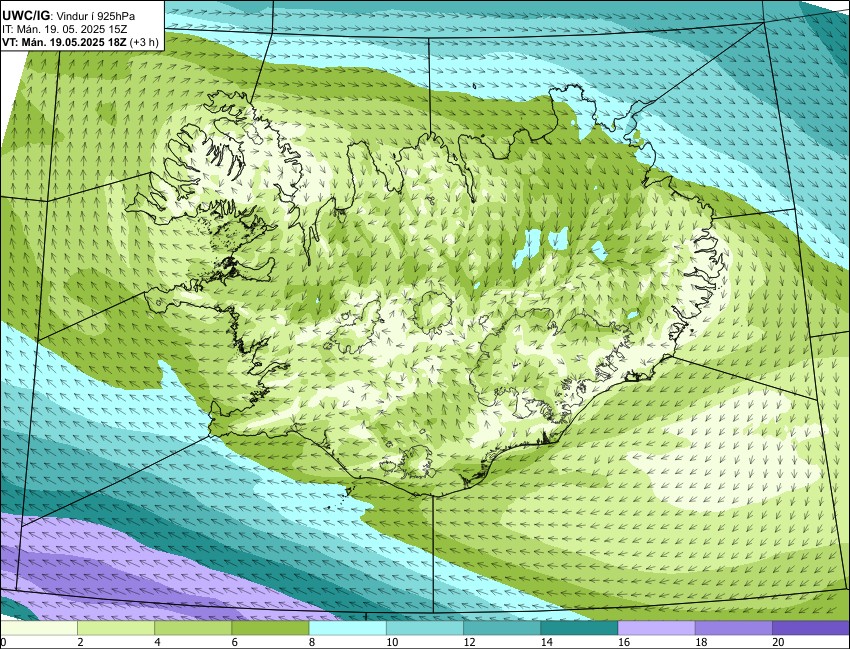Click the 'UWC/IG' title text
Viewport: 850px width, 649px height.
25,16
